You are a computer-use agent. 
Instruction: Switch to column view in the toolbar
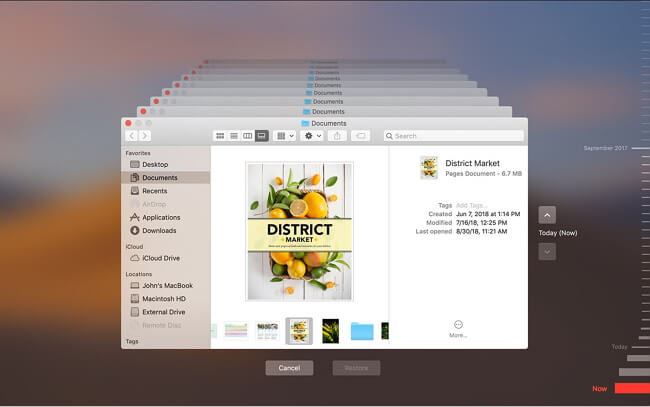[x=248, y=135]
